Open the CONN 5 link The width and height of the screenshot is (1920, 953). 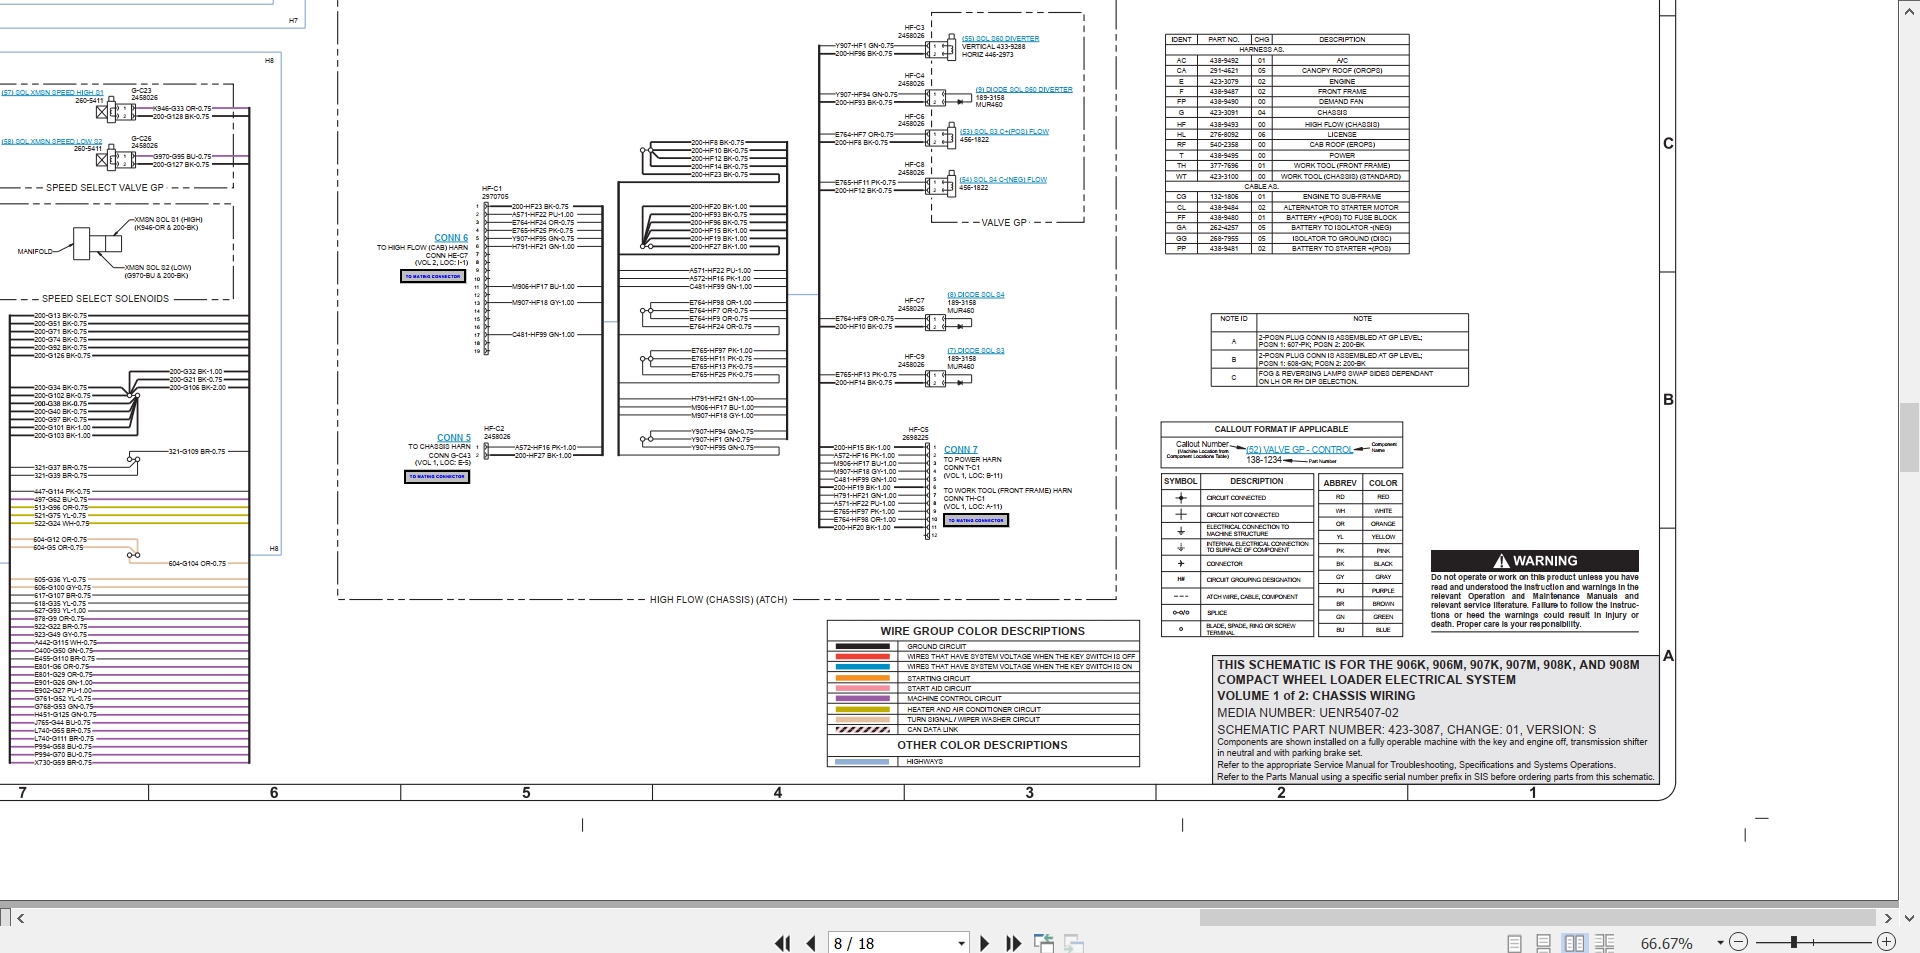[453, 438]
